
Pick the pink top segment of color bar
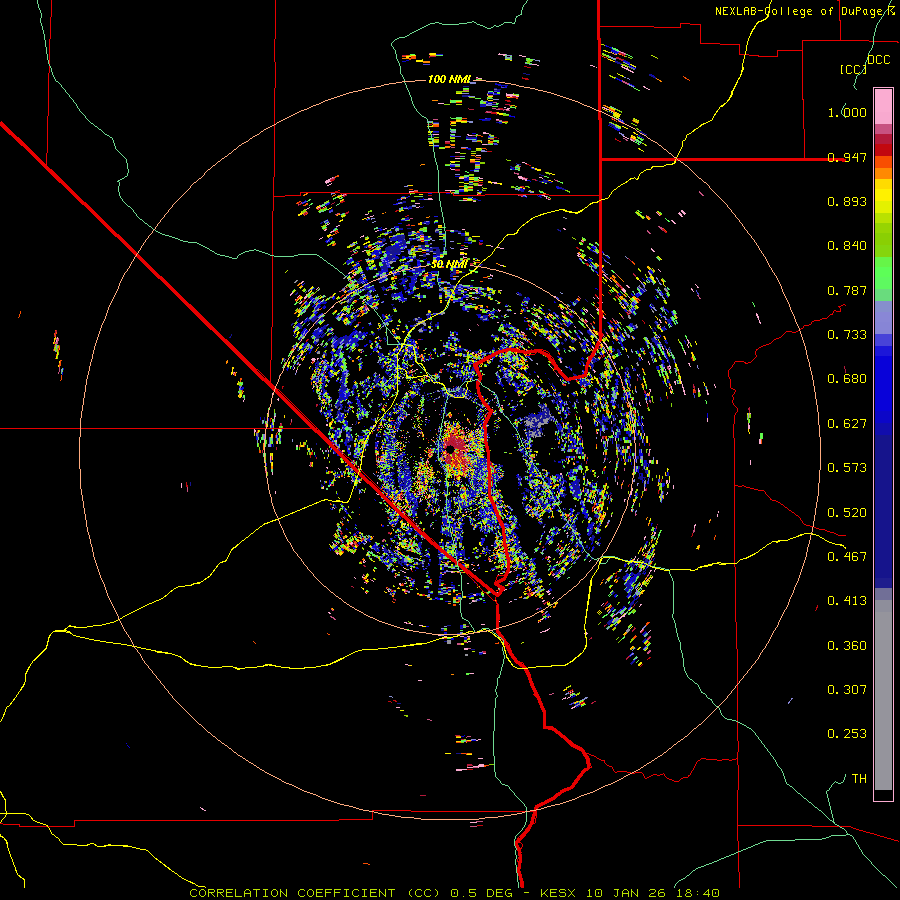tap(883, 107)
